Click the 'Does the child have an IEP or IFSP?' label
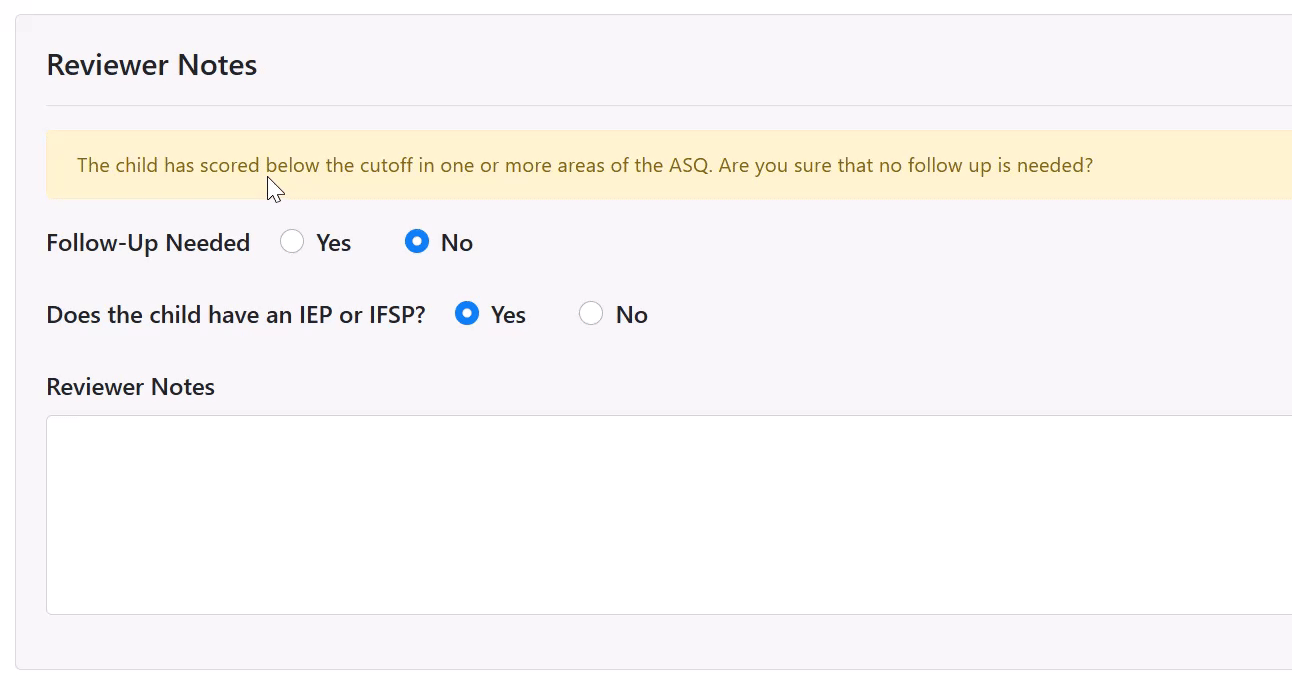 (236, 315)
